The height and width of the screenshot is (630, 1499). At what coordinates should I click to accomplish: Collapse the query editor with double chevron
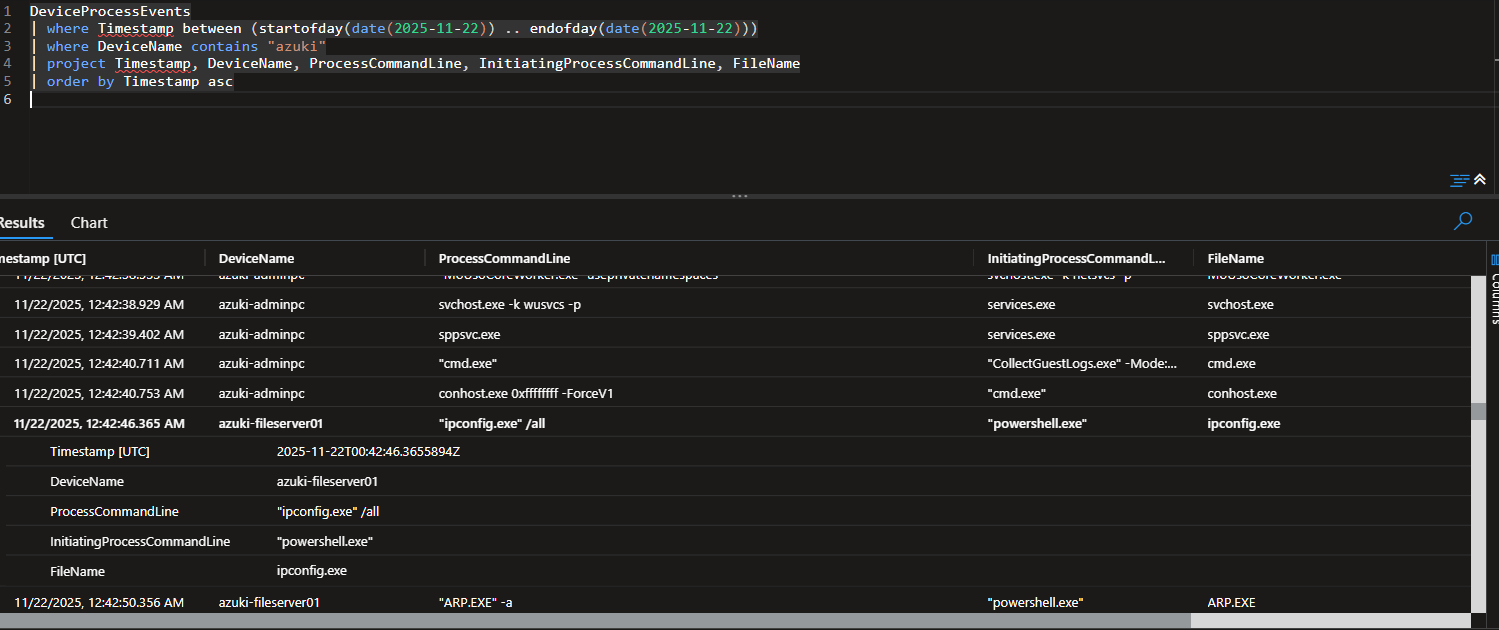[x=1480, y=180]
